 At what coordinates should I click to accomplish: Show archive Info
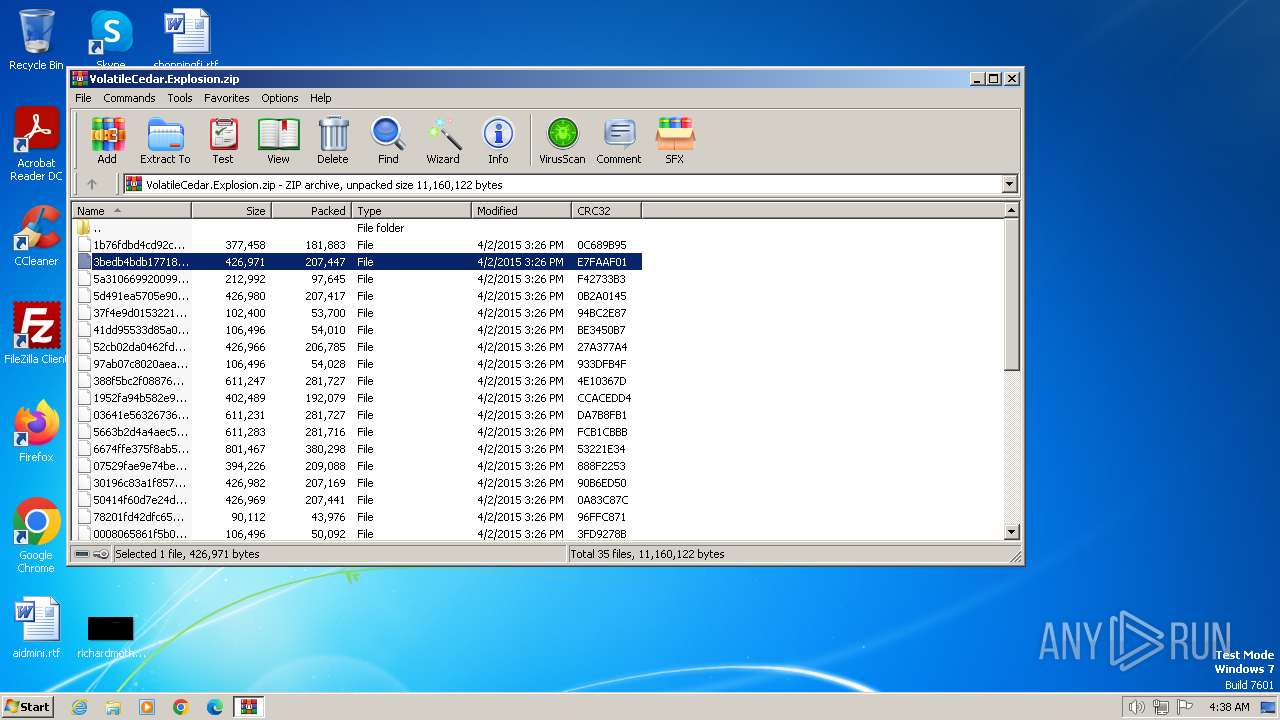click(498, 141)
